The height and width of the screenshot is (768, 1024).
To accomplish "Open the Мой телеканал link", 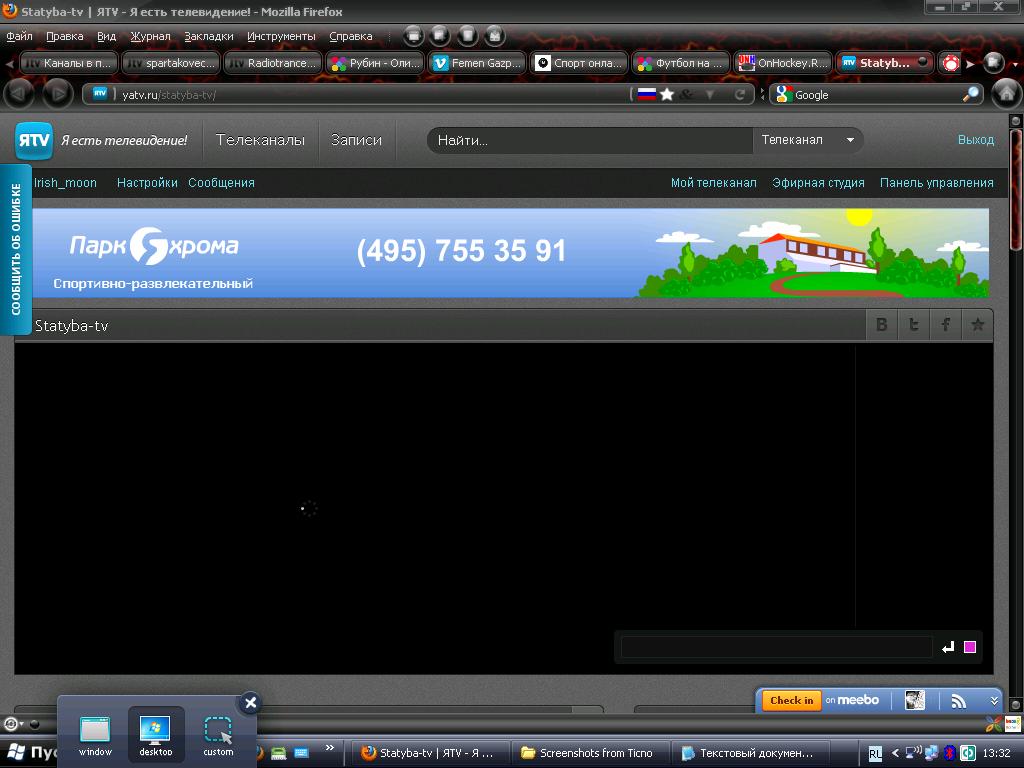I will (714, 183).
